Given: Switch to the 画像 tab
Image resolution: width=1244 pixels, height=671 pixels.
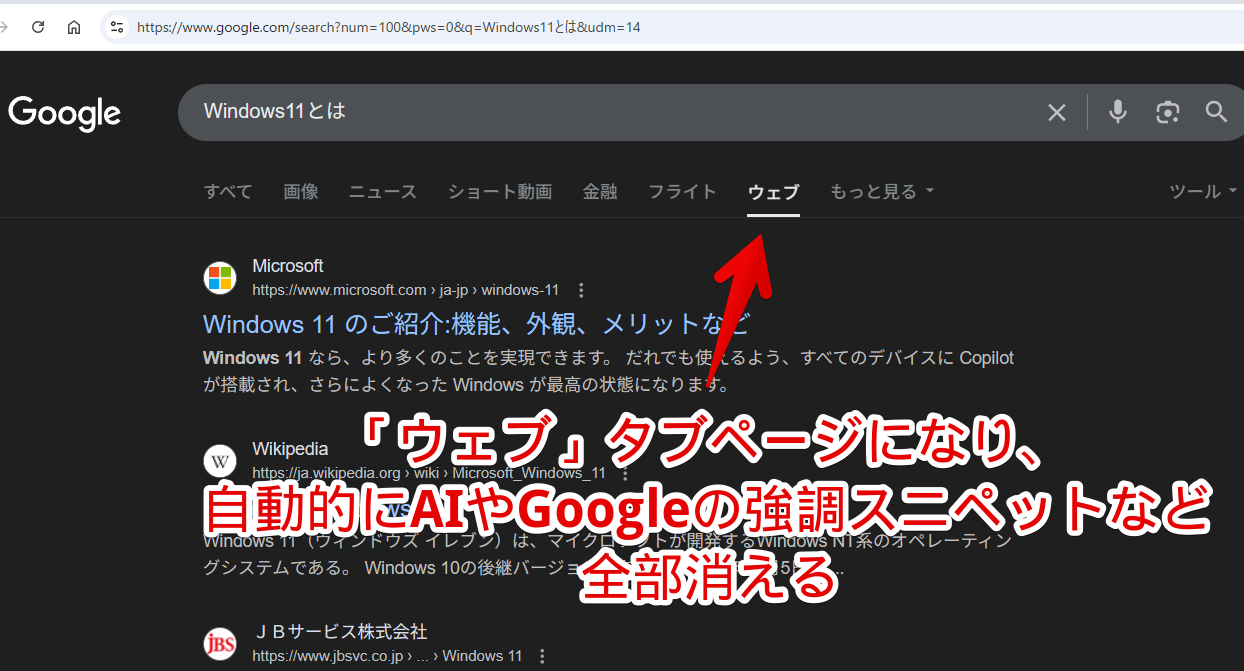Looking at the screenshot, I should tap(301, 191).
